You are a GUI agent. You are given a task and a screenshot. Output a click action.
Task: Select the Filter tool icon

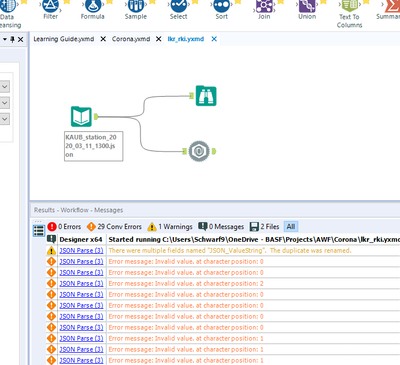[x=51, y=5]
